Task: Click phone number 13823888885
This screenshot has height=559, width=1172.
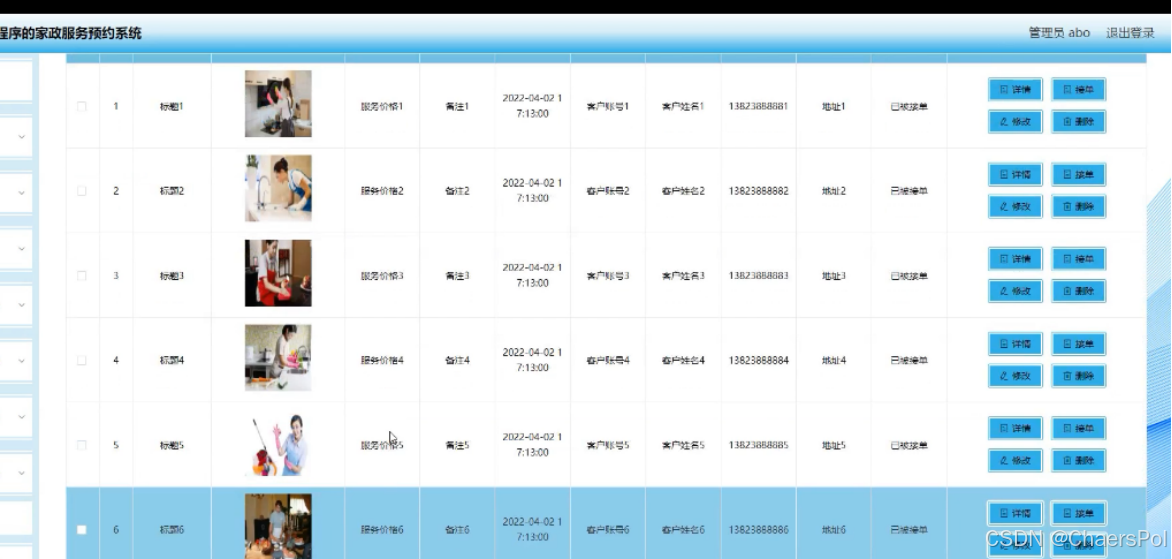Action: (758, 445)
